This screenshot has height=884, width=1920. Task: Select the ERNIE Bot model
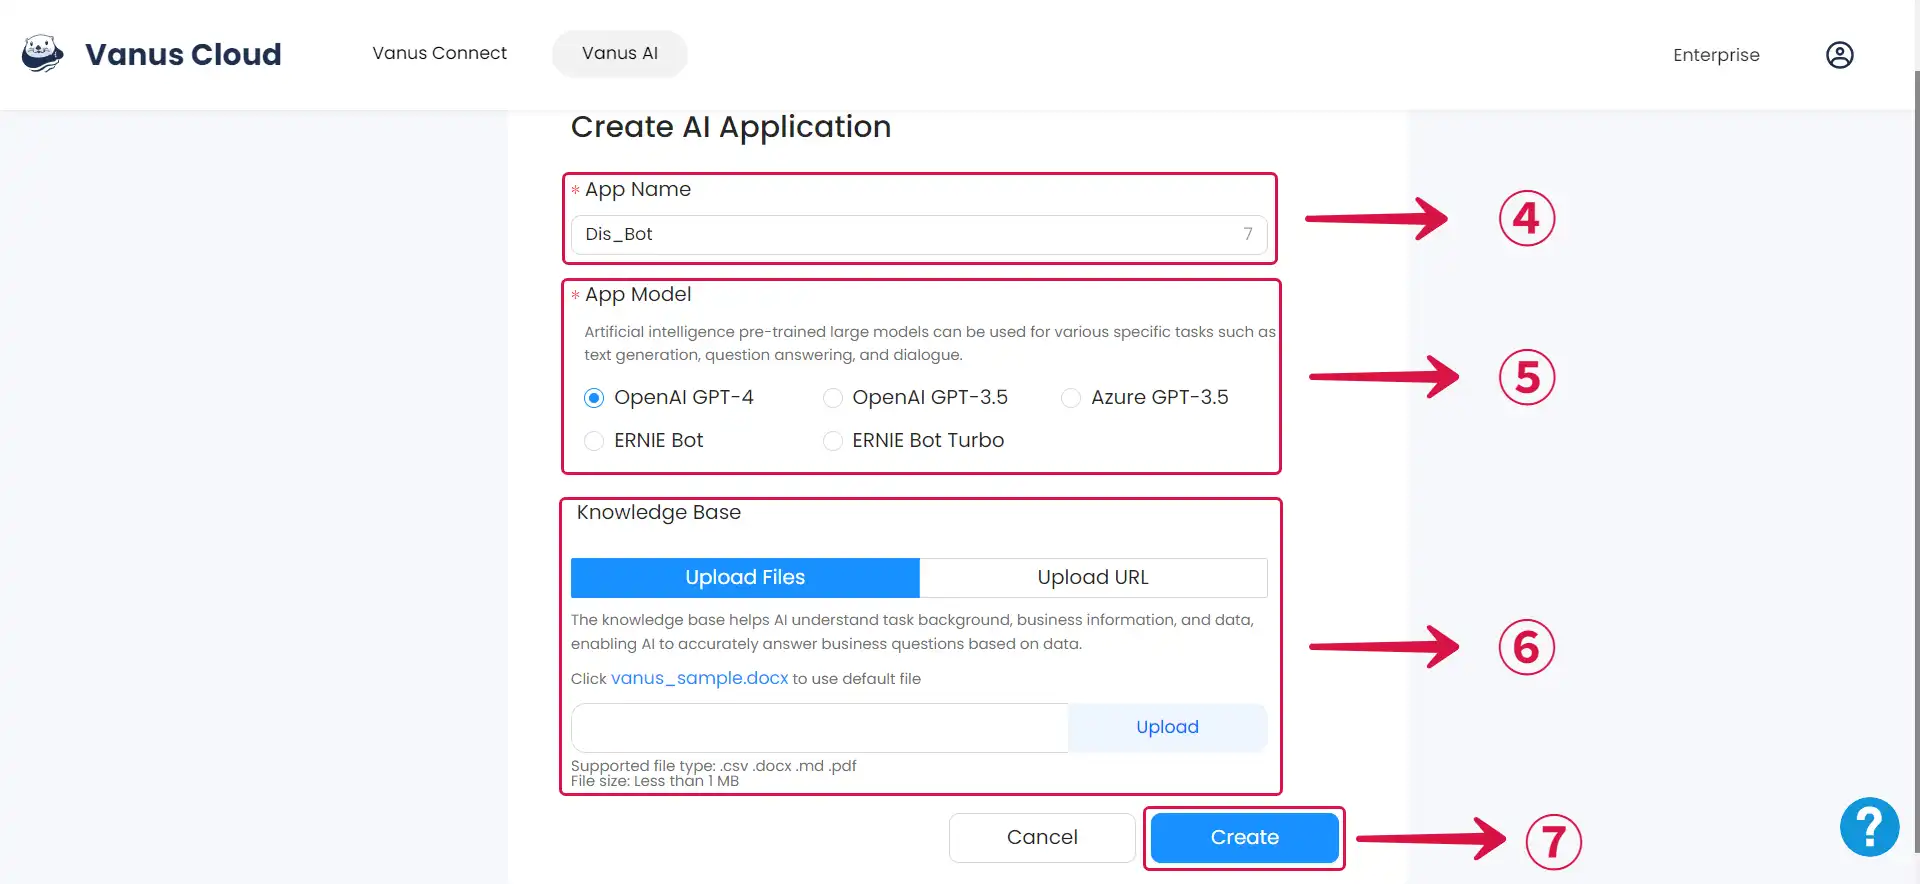tap(594, 441)
